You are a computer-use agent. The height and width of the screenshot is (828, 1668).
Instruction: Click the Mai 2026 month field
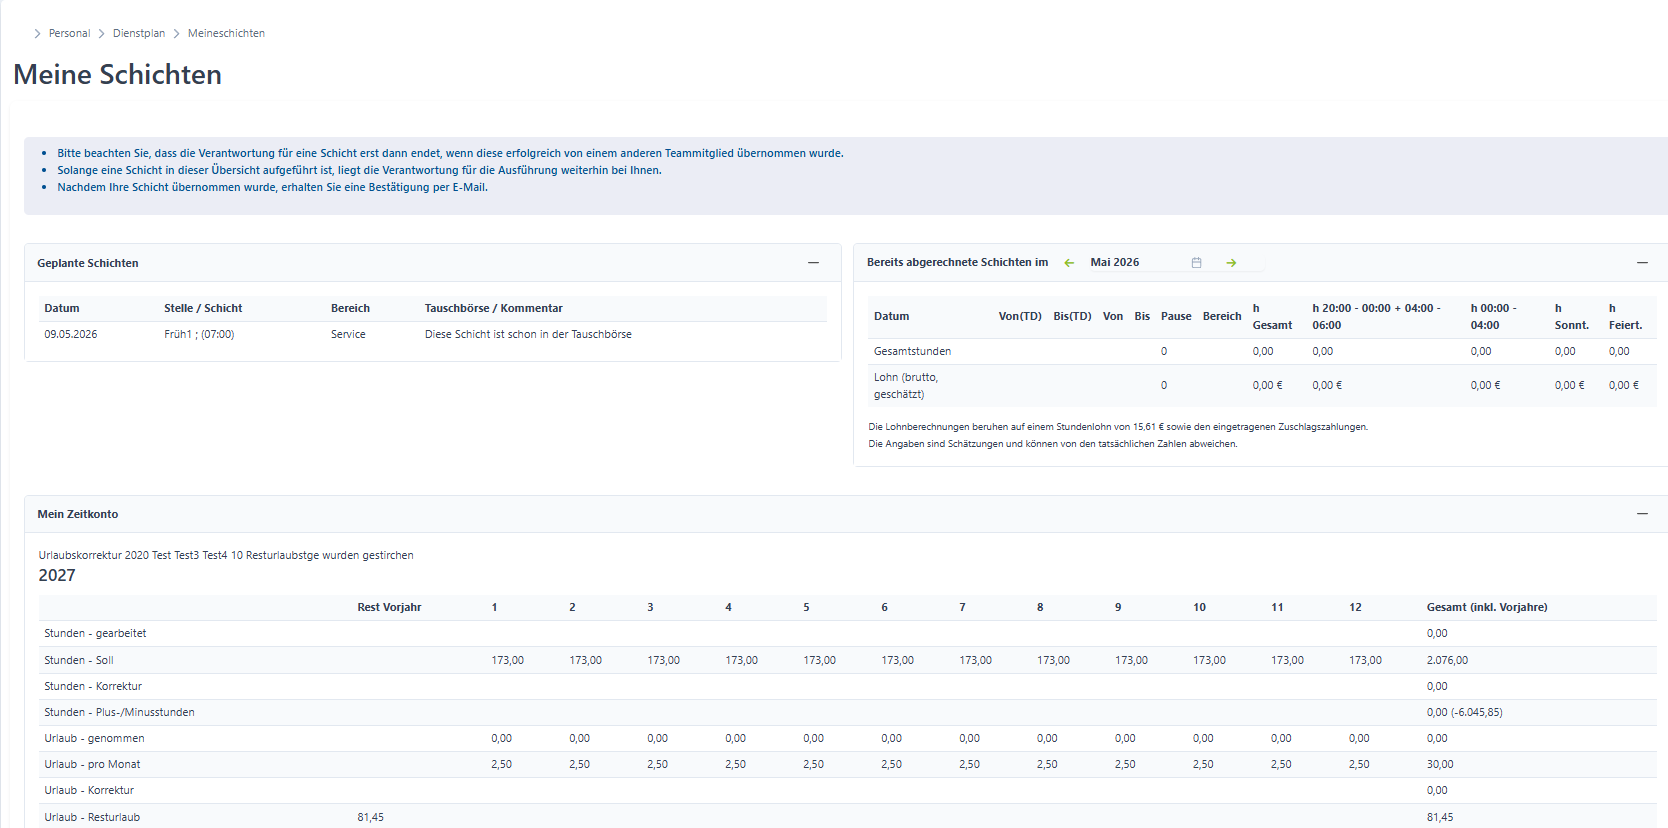click(1135, 263)
